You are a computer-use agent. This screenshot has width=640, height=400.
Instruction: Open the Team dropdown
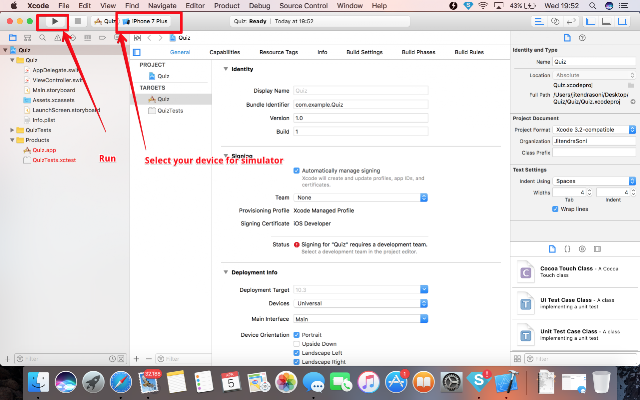[x=361, y=198]
